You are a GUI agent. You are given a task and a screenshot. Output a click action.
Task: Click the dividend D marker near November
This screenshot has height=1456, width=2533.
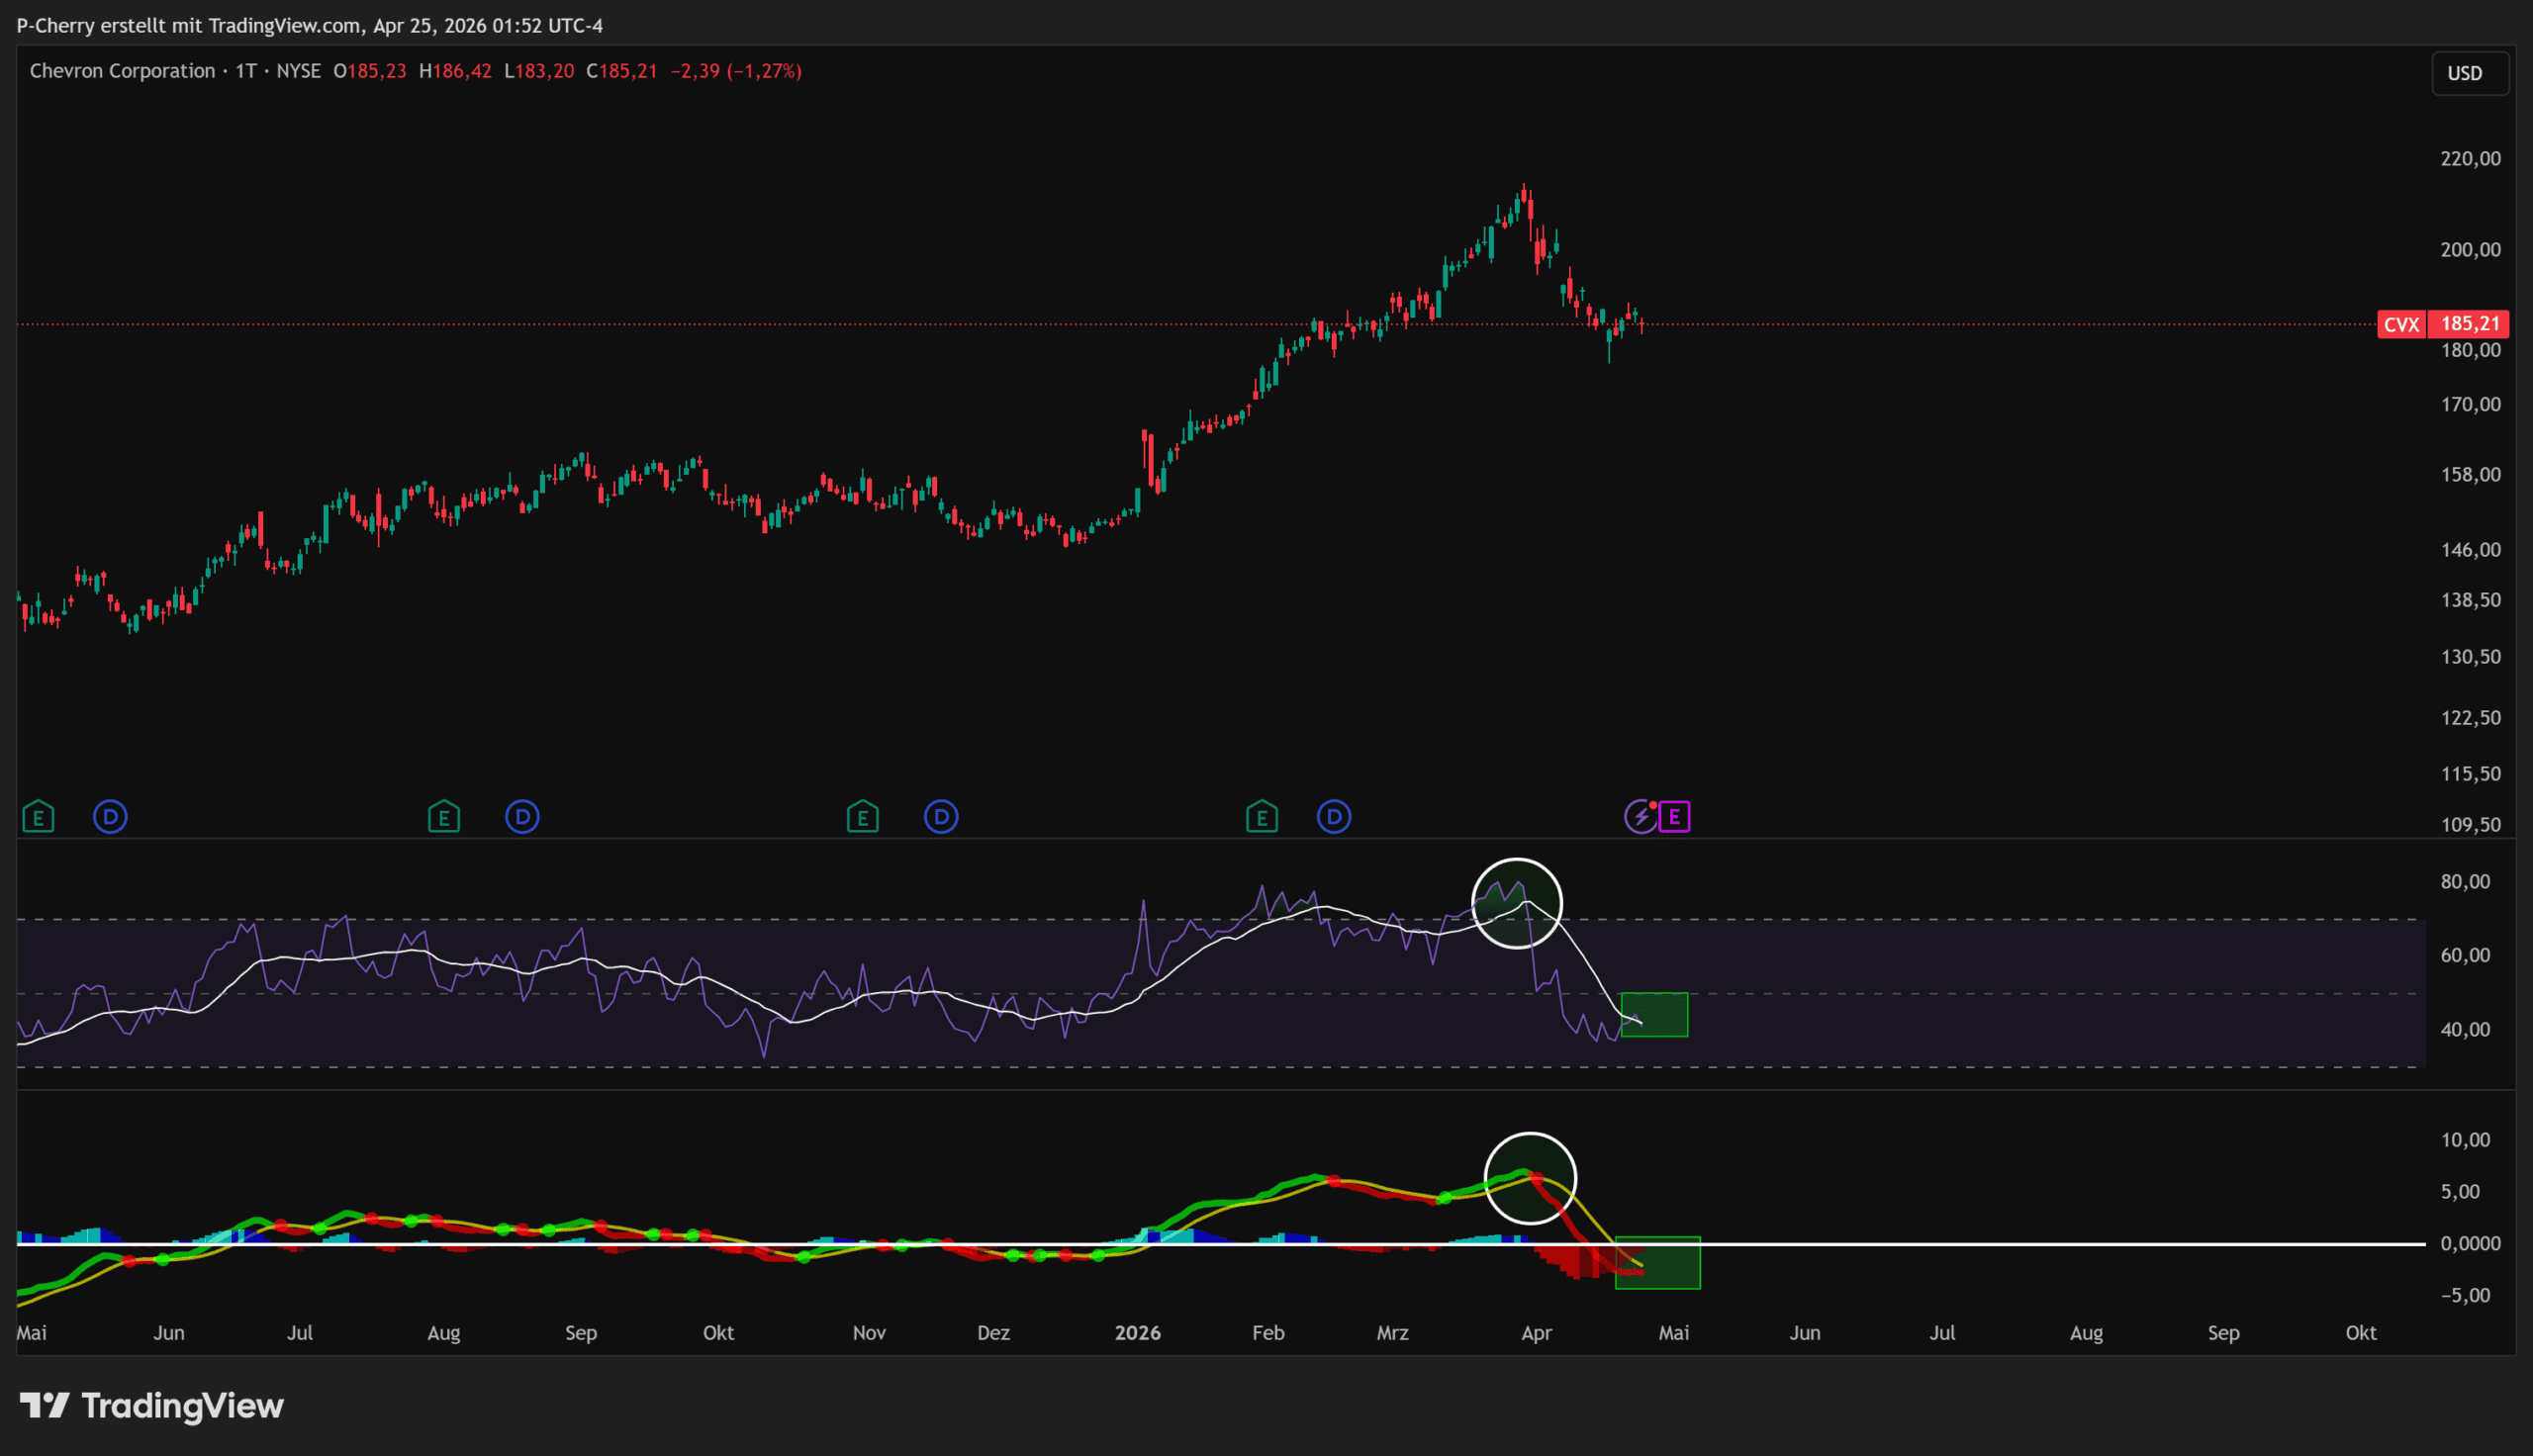[x=941, y=817]
